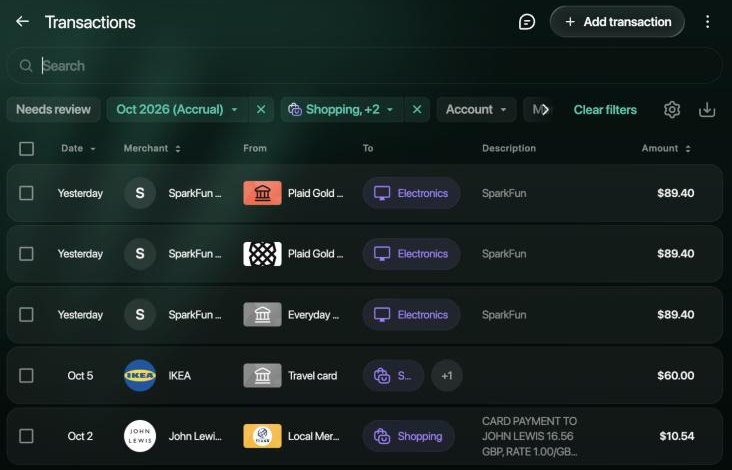Click the orange bank account icon
Image resolution: width=732 pixels, height=470 pixels.
(262, 193)
